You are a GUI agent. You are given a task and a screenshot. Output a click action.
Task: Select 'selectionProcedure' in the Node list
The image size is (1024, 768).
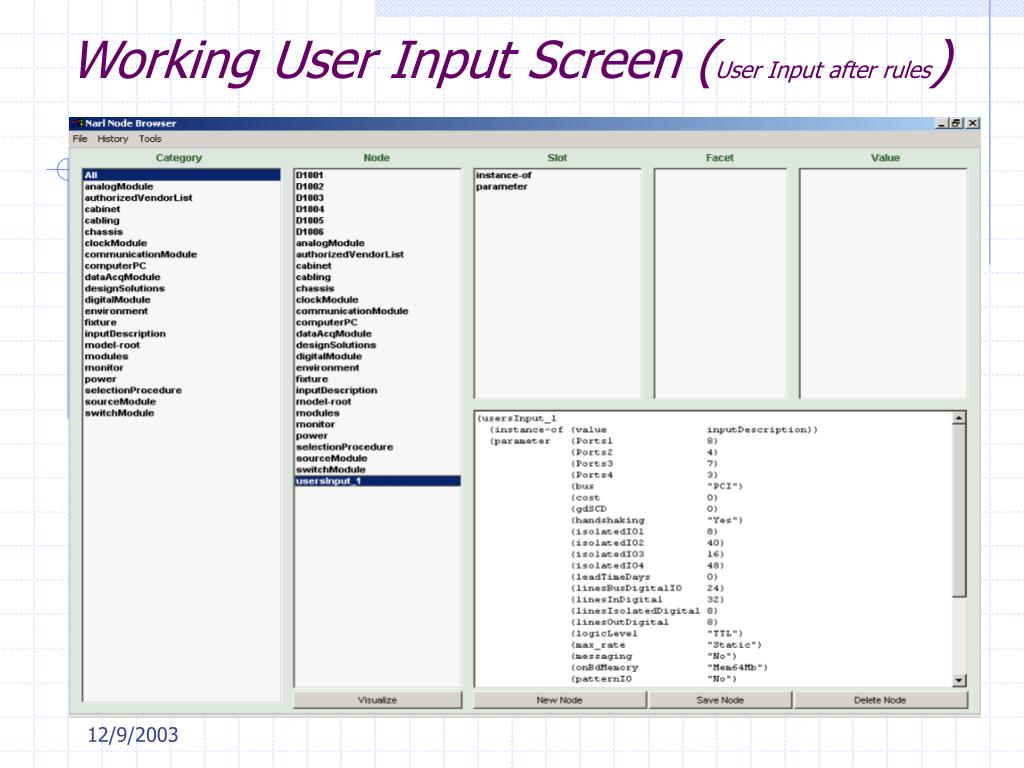(x=344, y=447)
